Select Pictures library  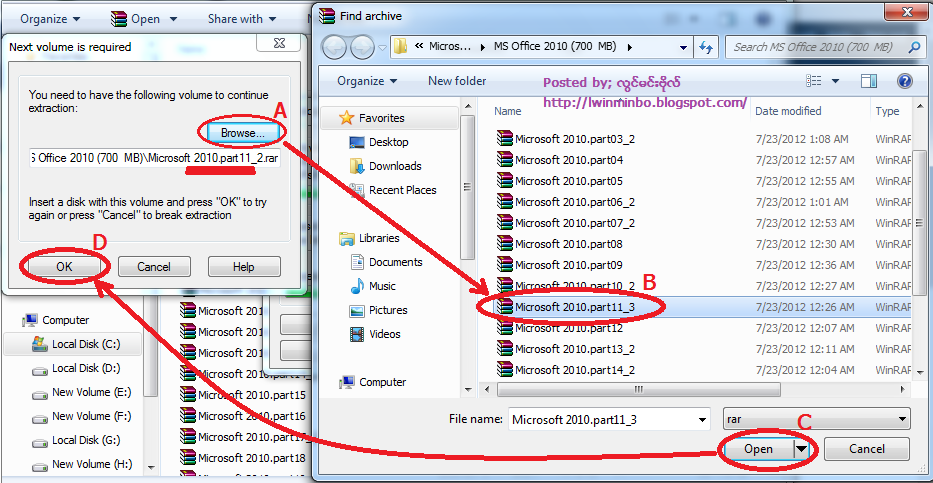(388, 310)
